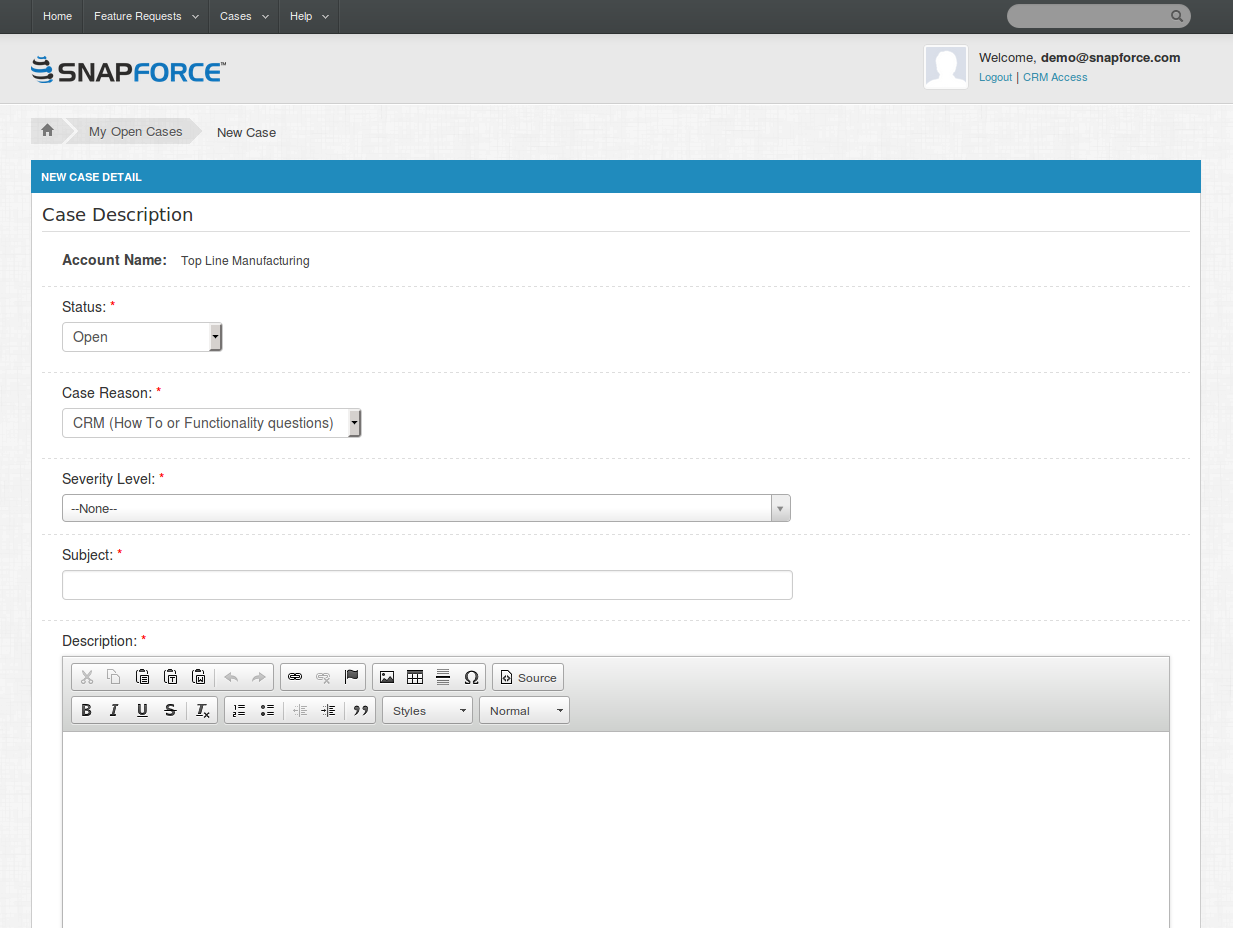Open the Severity Level dropdown
Viewport: 1233px width, 928px height.
(x=426, y=508)
